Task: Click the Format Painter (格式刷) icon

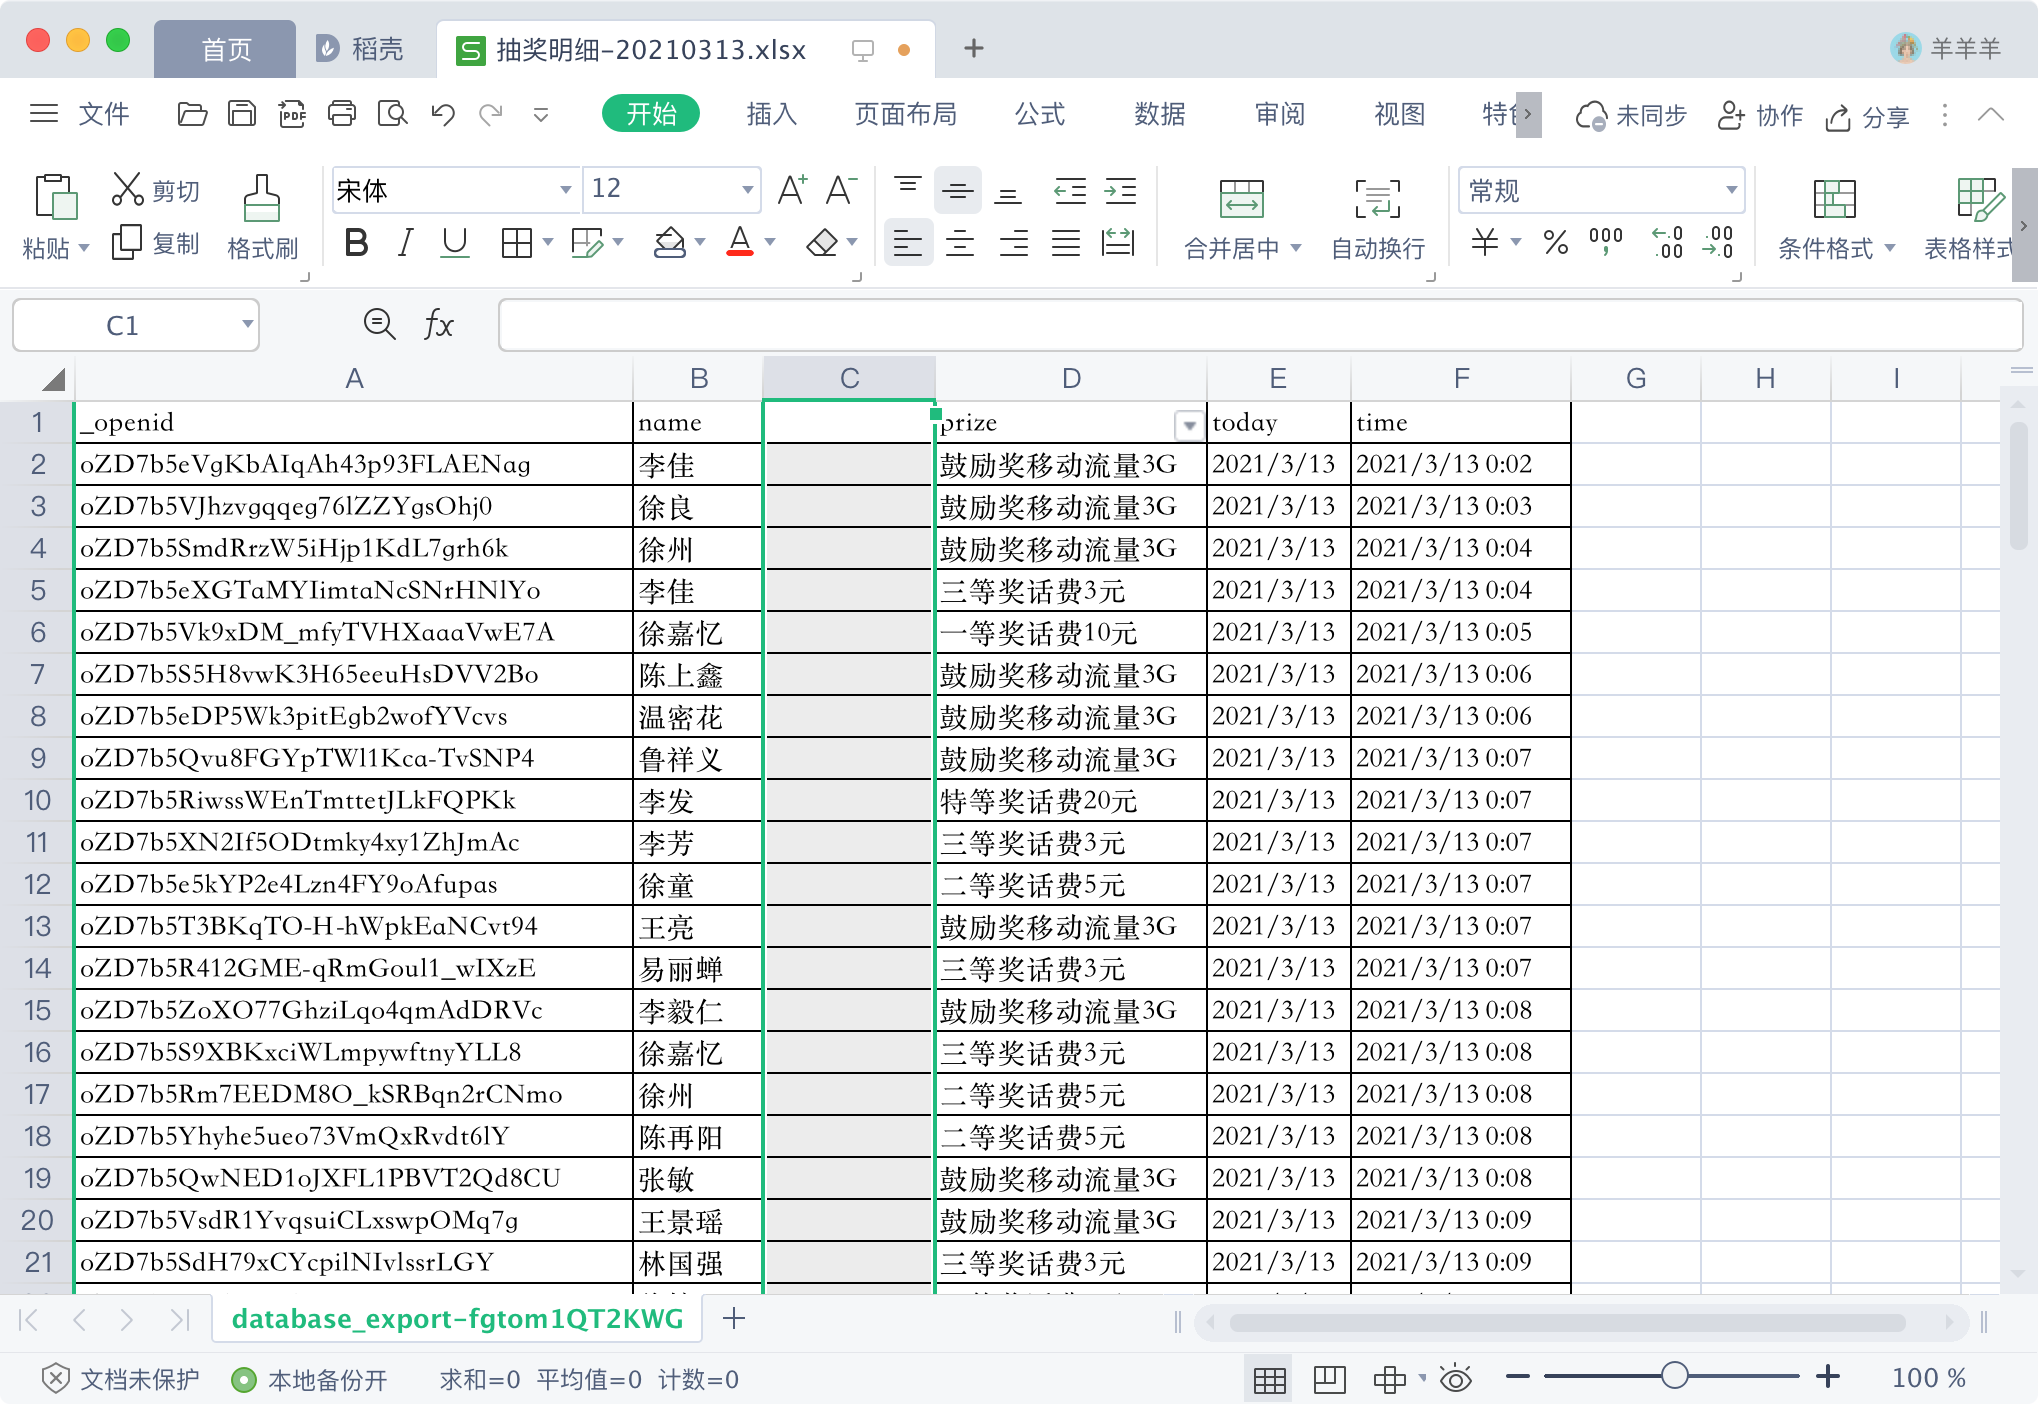Action: click(261, 198)
